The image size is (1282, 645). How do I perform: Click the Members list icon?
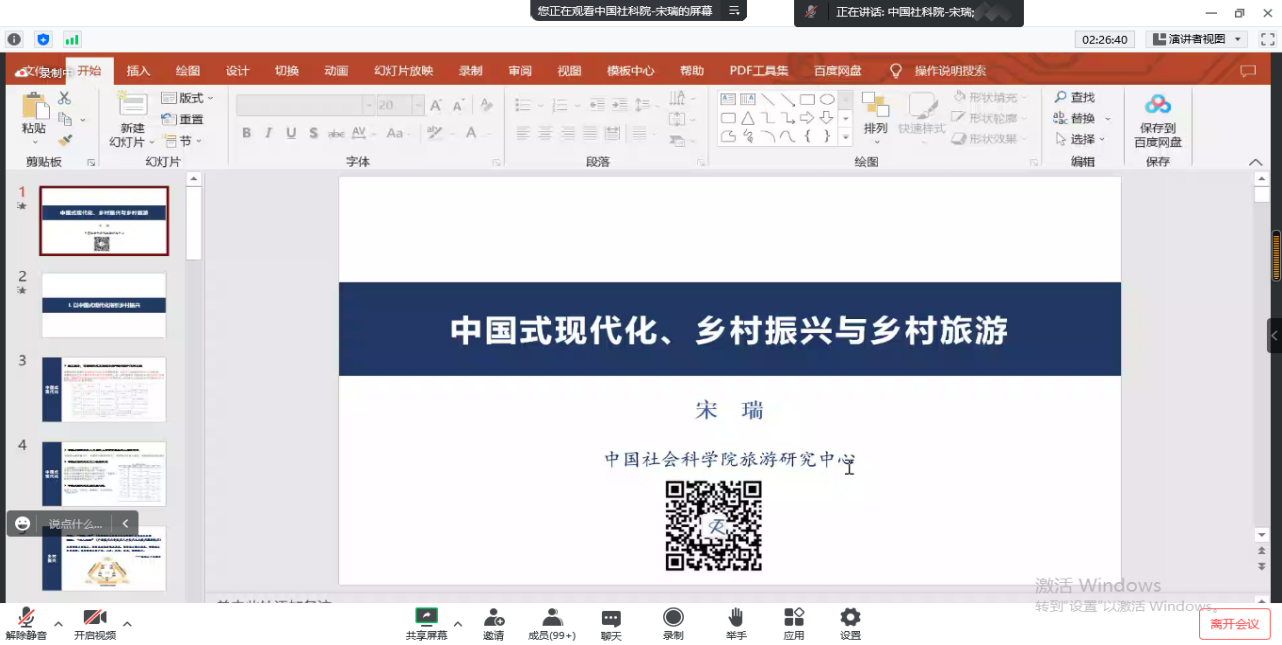(552, 618)
